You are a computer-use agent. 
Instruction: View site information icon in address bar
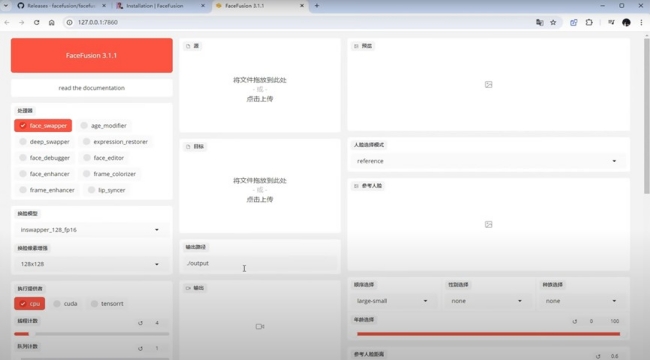pyautogui.click(x=70, y=22)
